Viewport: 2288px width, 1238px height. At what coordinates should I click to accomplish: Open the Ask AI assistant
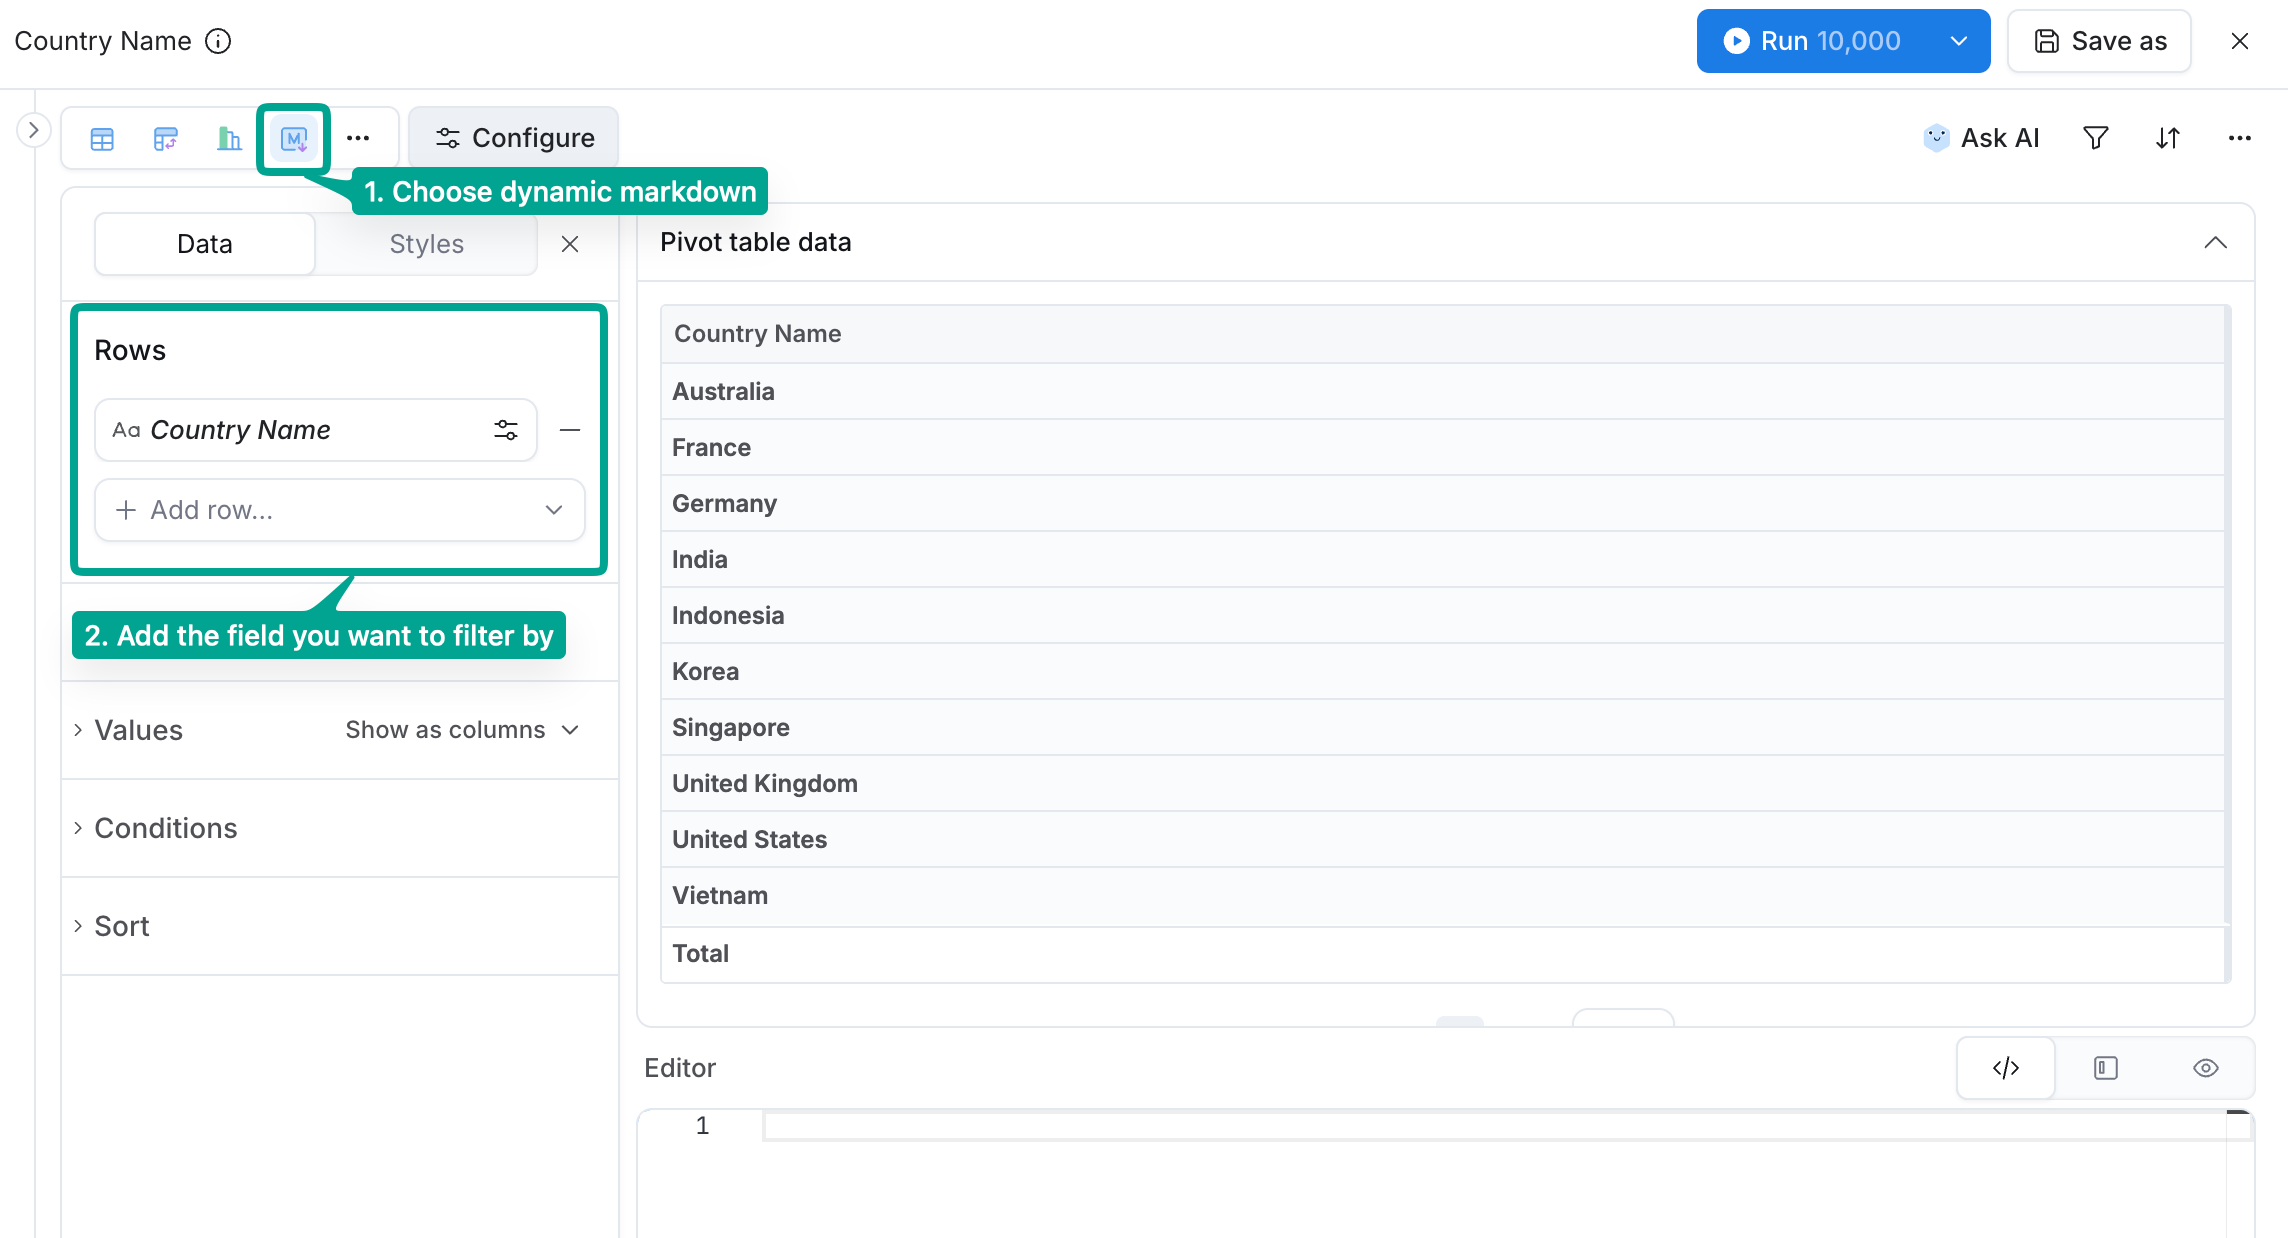click(1980, 138)
